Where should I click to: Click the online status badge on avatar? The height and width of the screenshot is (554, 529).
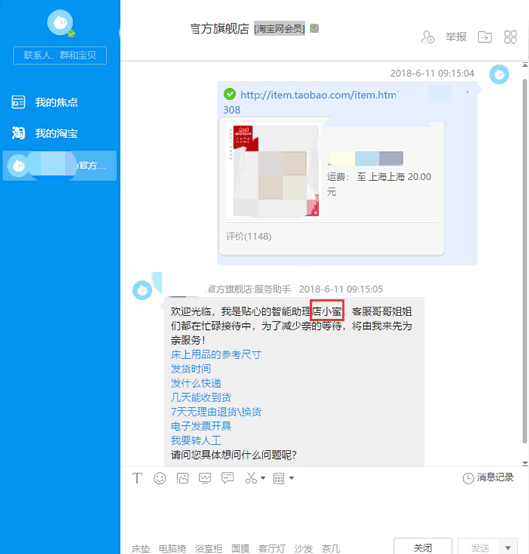(71, 34)
